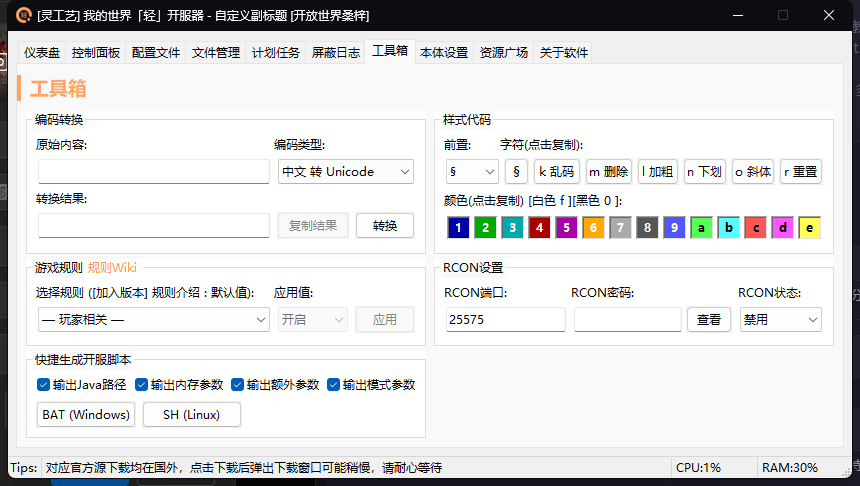Copy the § section symbol character
This screenshot has width=860, height=486.
click(516, 171)
